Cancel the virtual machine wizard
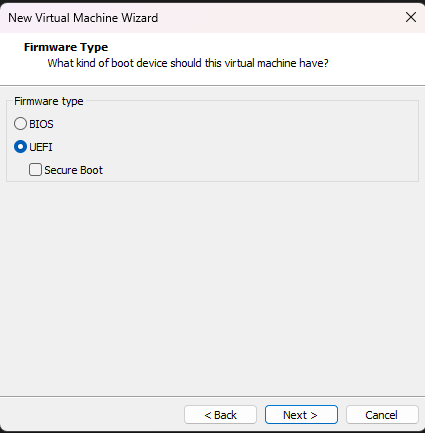Image resolution: width=425 pixels, height=433 pixels. tap(382, 415)
